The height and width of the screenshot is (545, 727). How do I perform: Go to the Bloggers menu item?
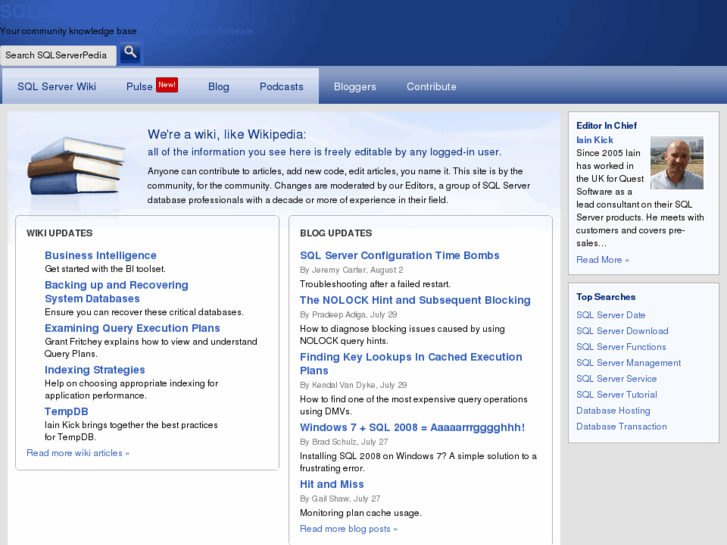(355, 87)
